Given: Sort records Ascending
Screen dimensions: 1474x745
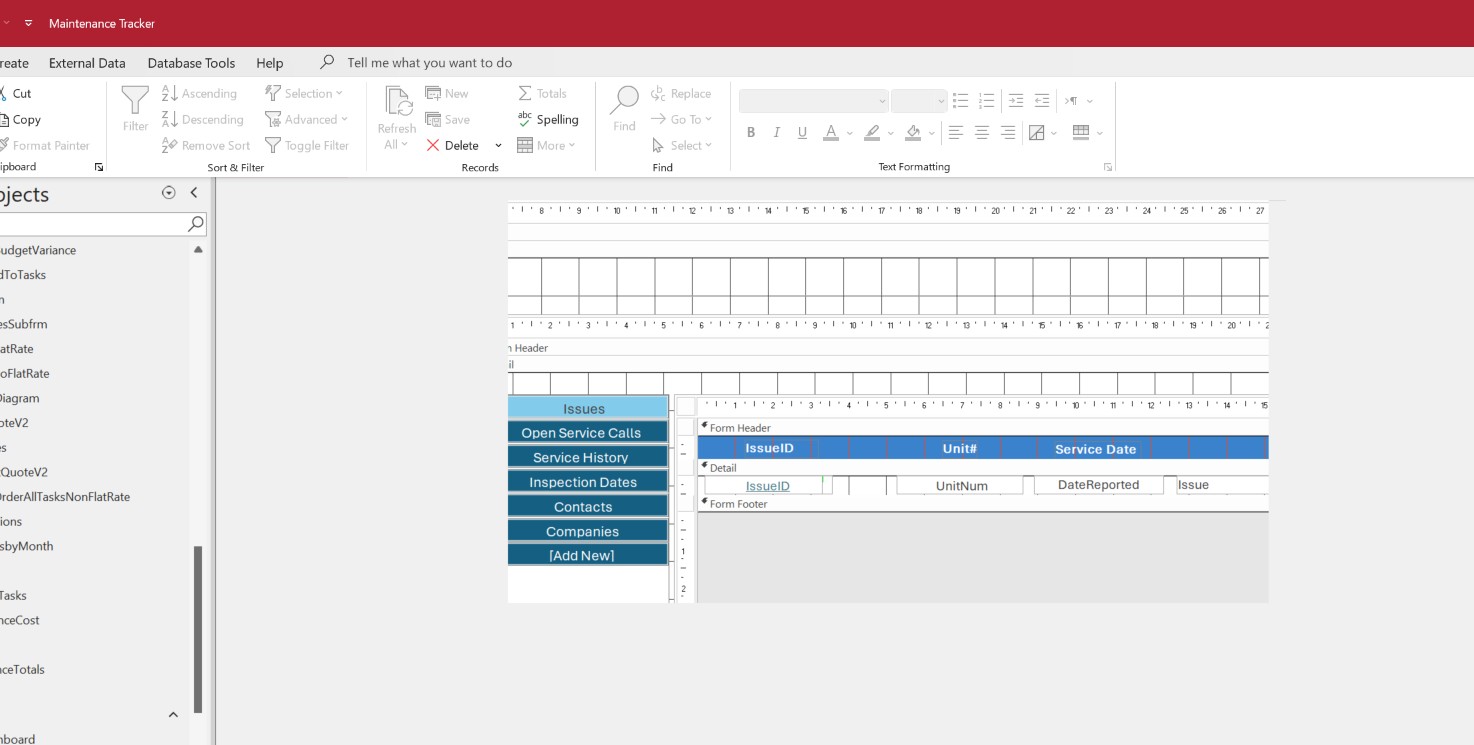Looking at the screenshot, I should (x=200, y=93).
